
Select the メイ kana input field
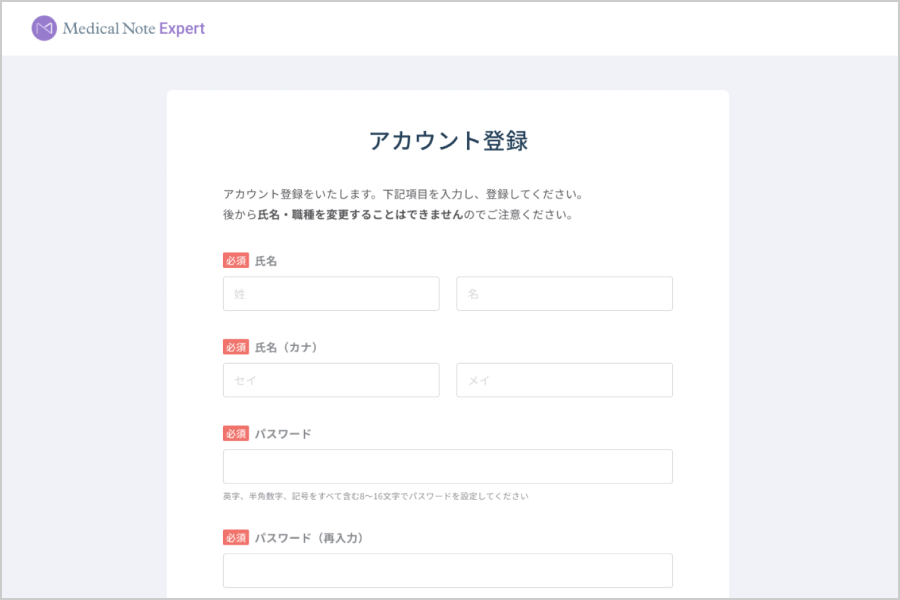coord(564,380)
